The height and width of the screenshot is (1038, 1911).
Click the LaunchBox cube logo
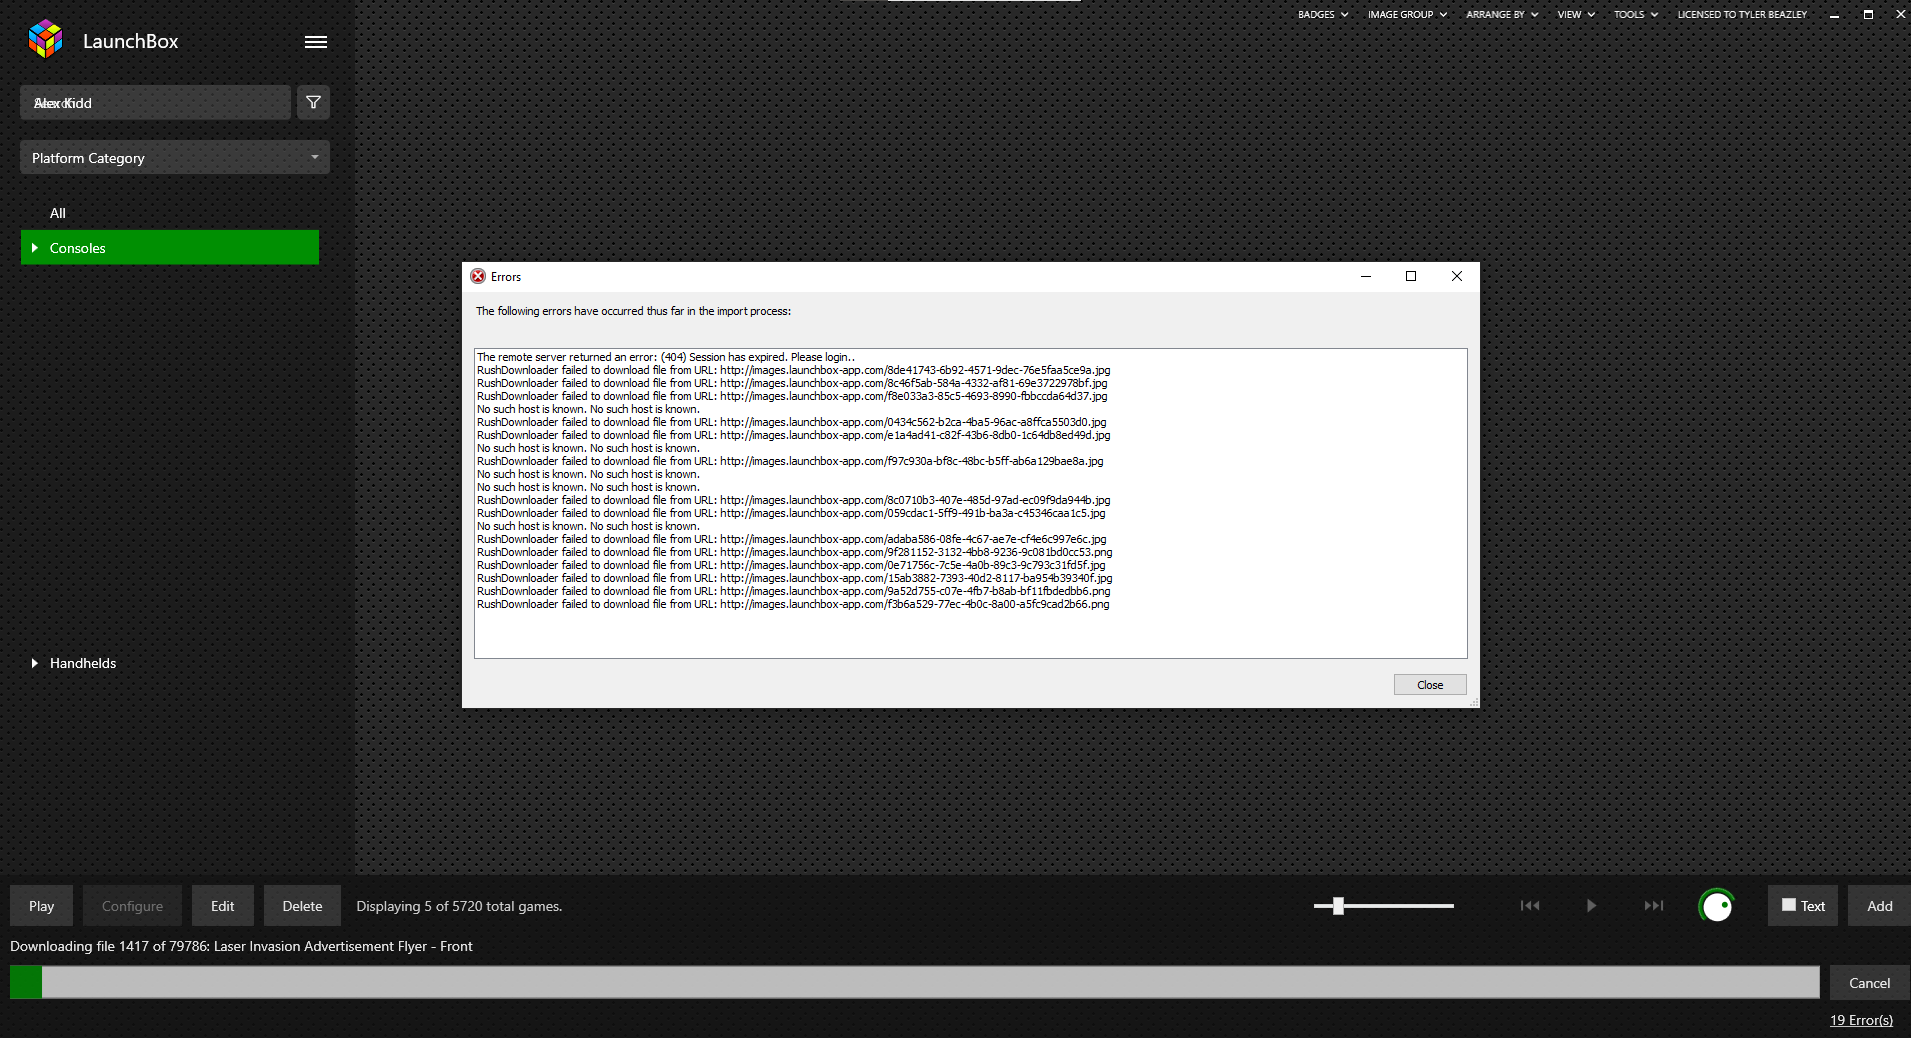(x=46, y=40)
